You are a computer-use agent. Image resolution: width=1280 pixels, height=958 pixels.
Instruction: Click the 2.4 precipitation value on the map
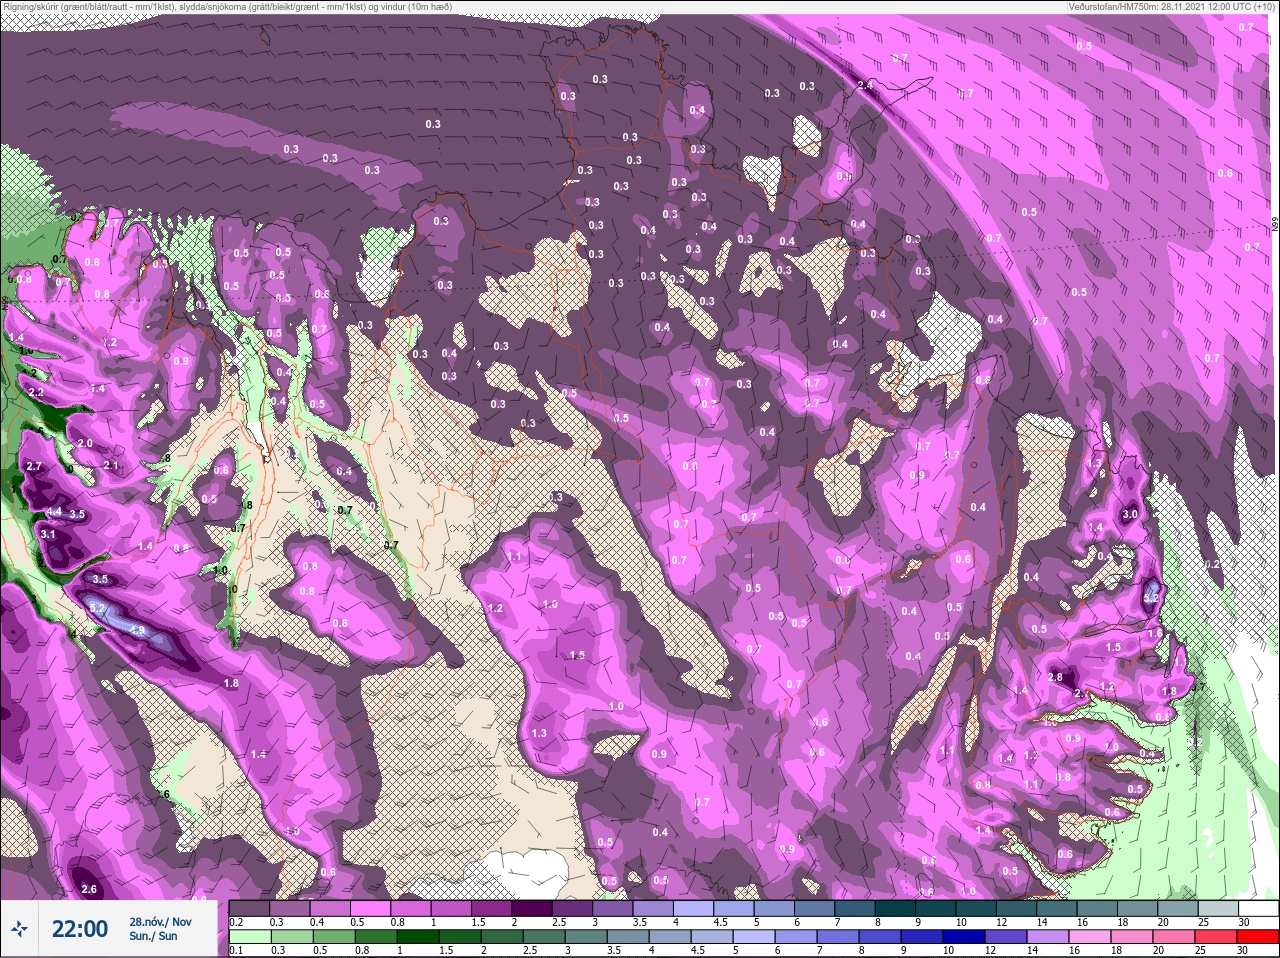click(865, 86)
